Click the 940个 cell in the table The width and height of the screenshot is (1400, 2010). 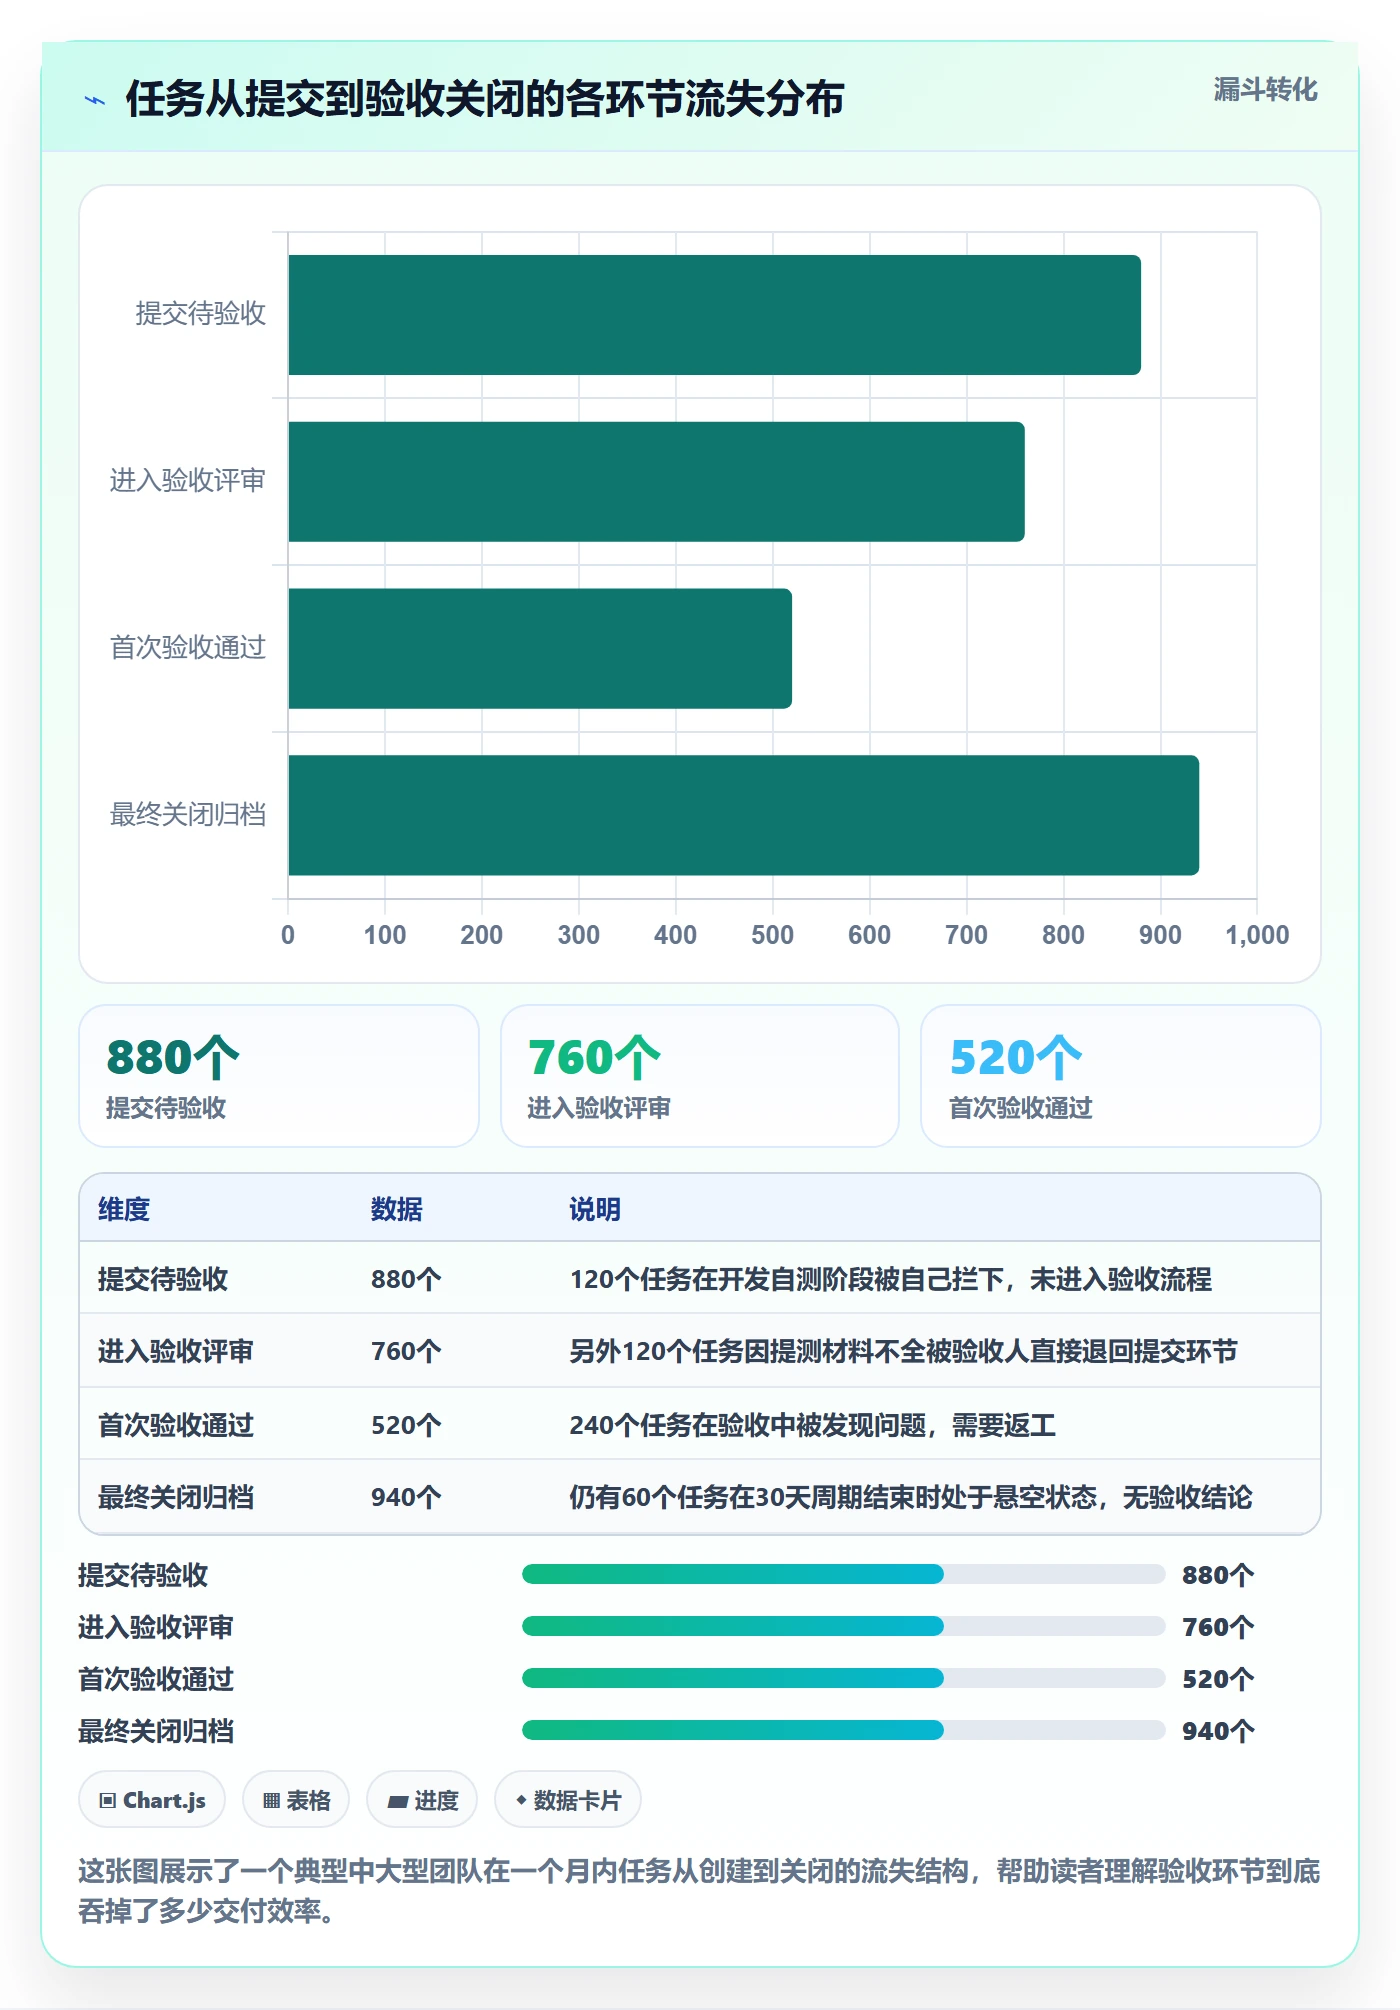[x=406, y=1497]
